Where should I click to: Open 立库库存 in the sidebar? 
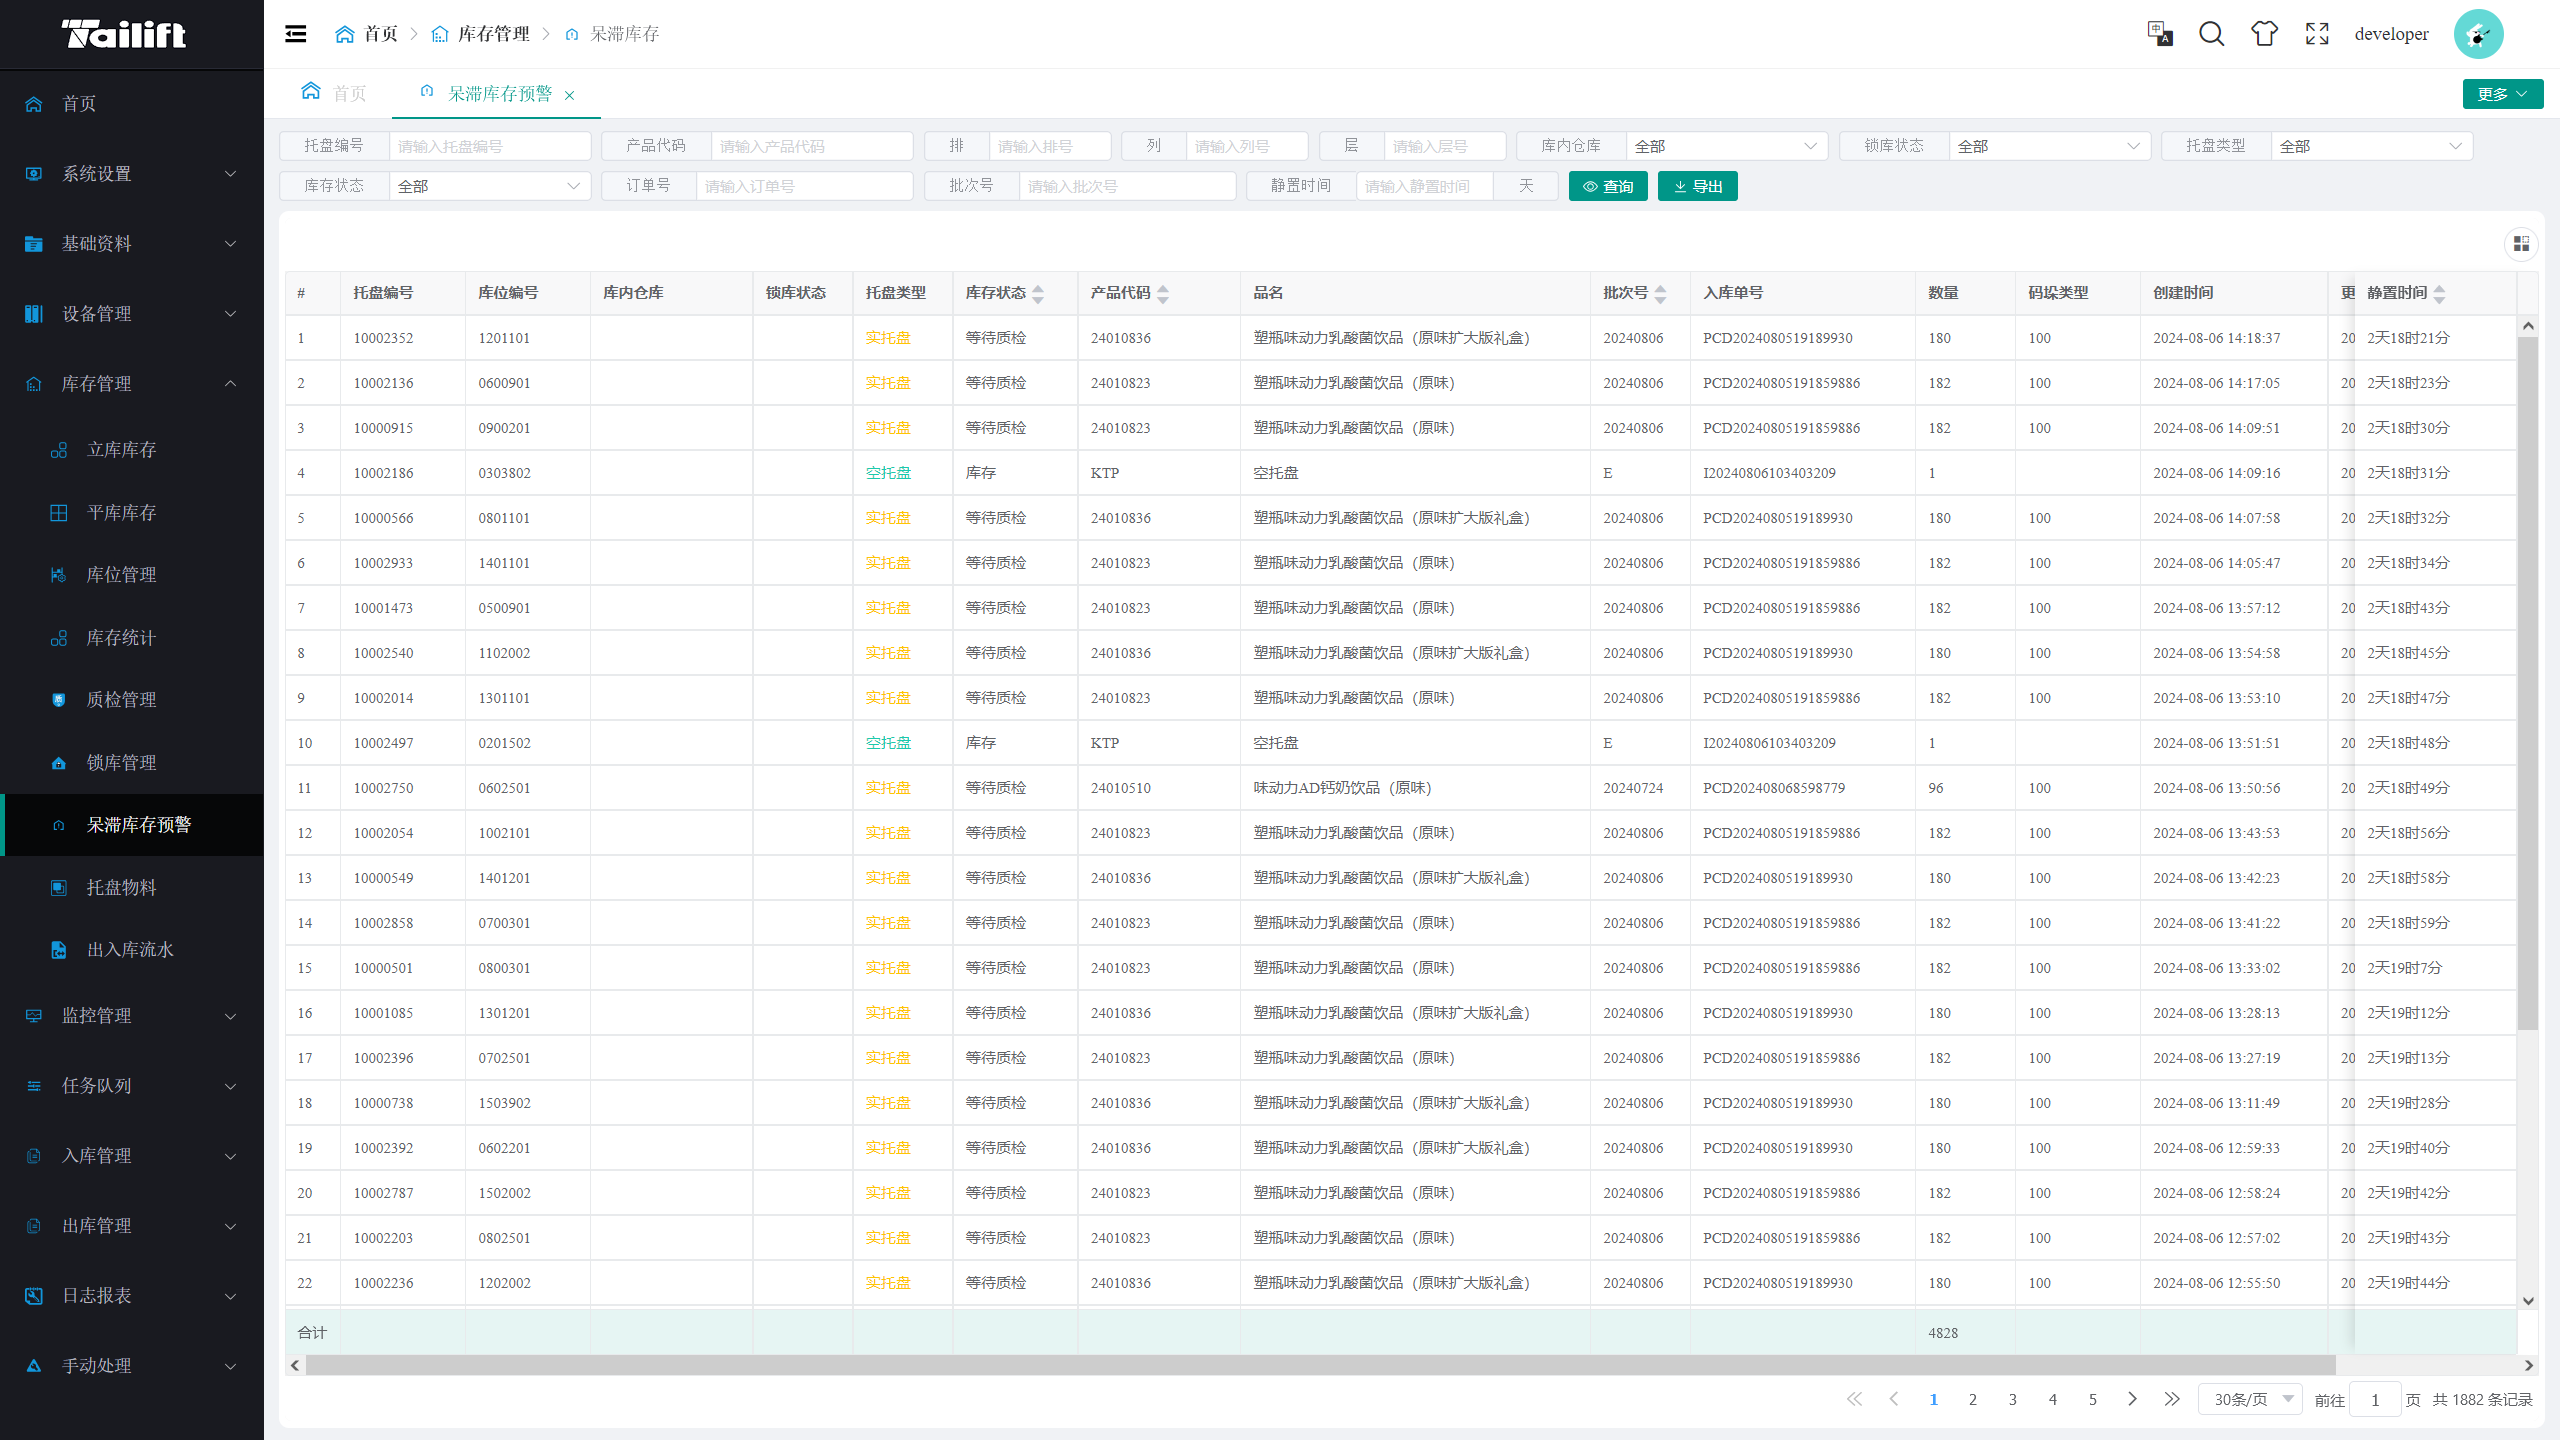pos(122,450)
